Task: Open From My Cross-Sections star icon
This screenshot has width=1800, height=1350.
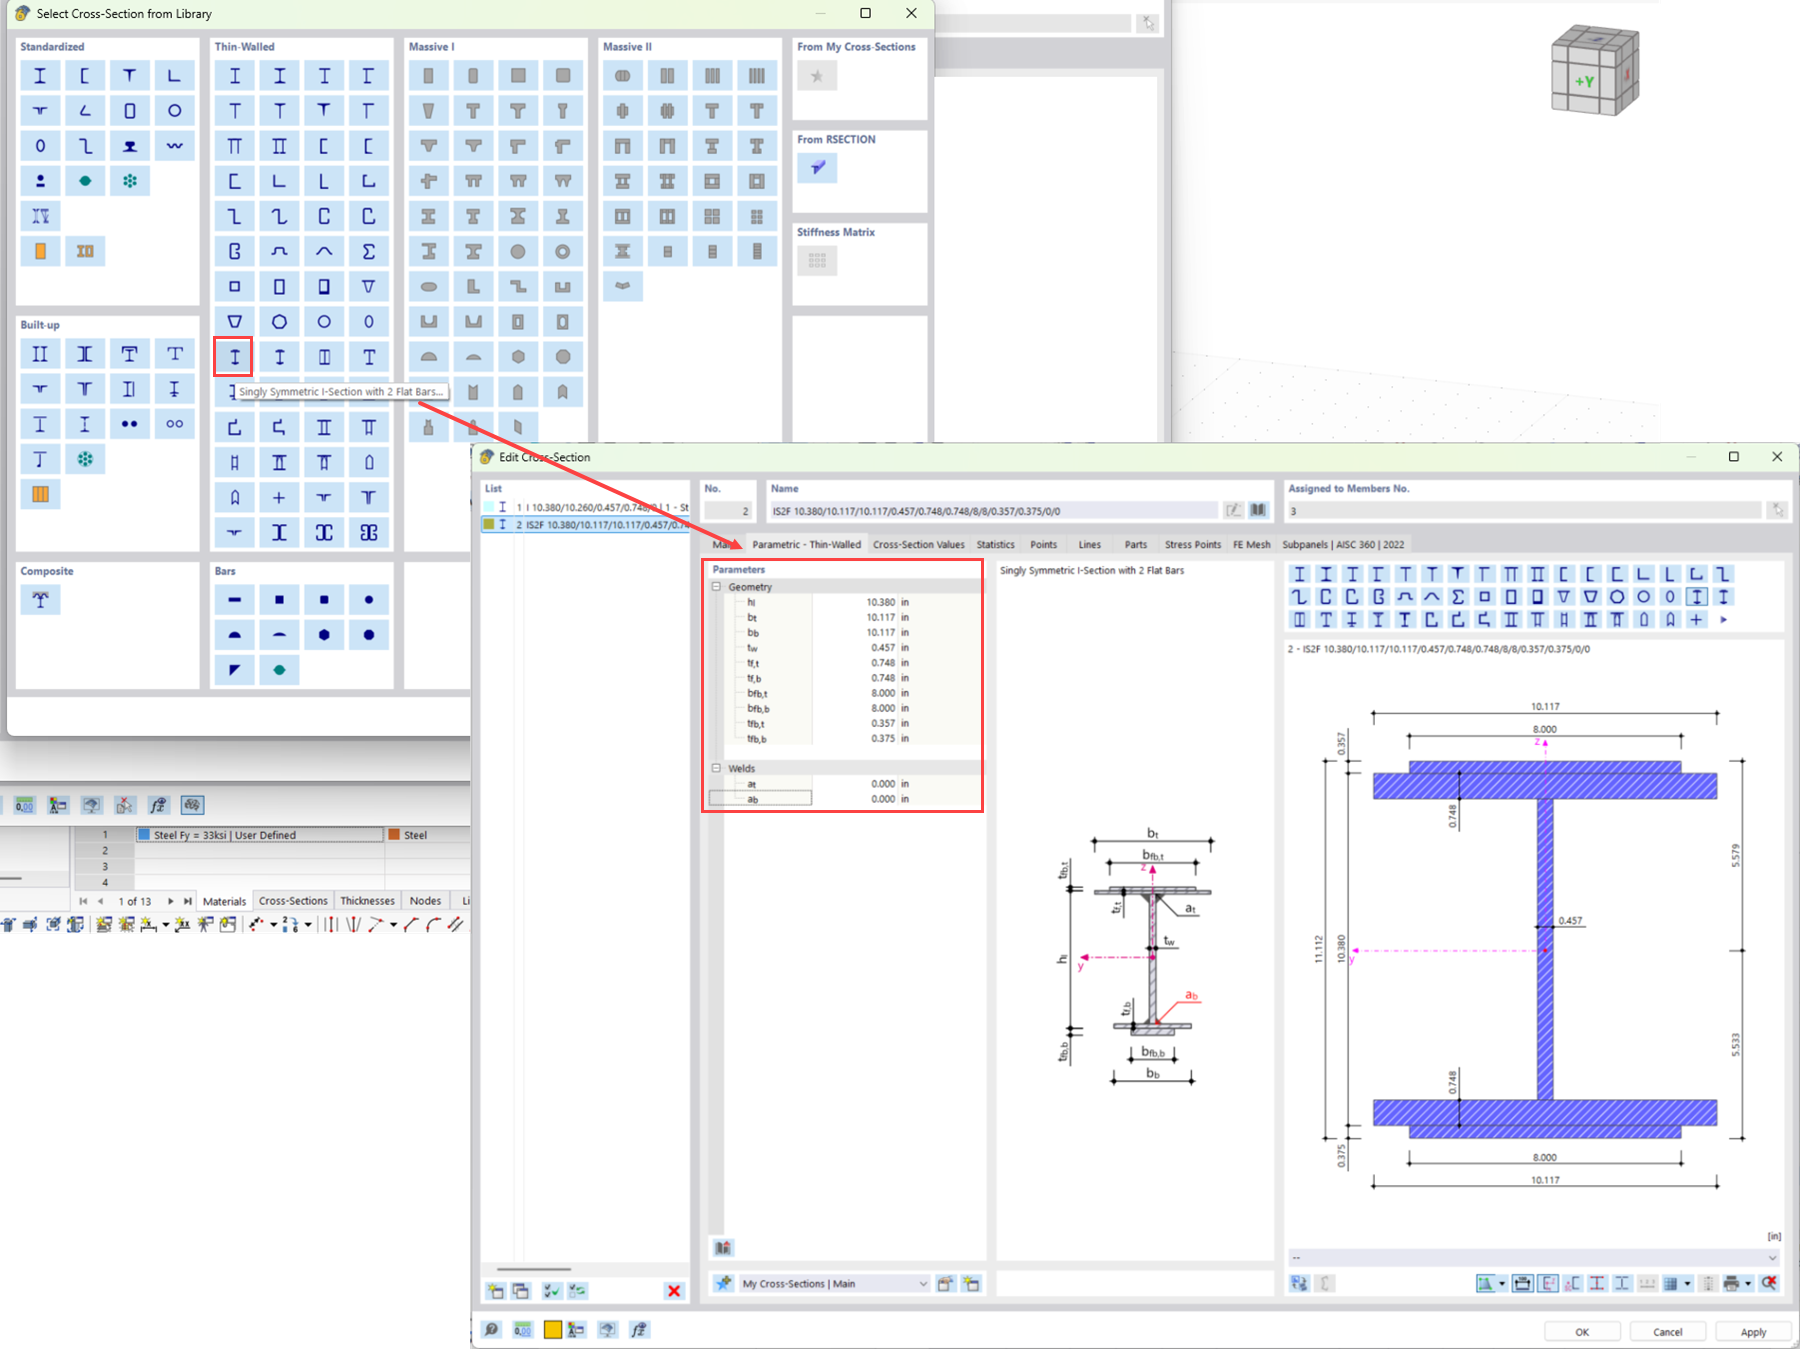Action: point(817,76)
